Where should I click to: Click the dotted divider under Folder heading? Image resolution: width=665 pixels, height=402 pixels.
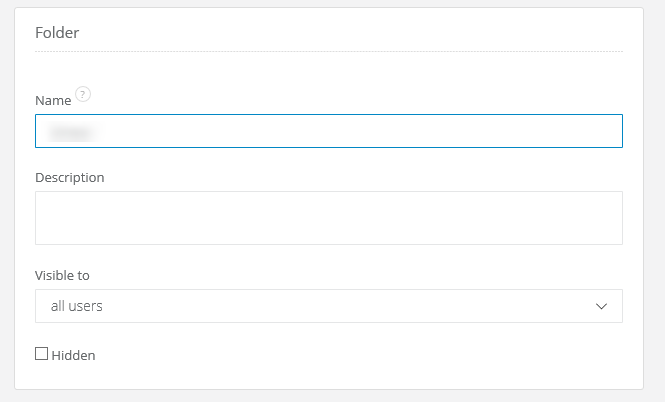tap(328, 51)
